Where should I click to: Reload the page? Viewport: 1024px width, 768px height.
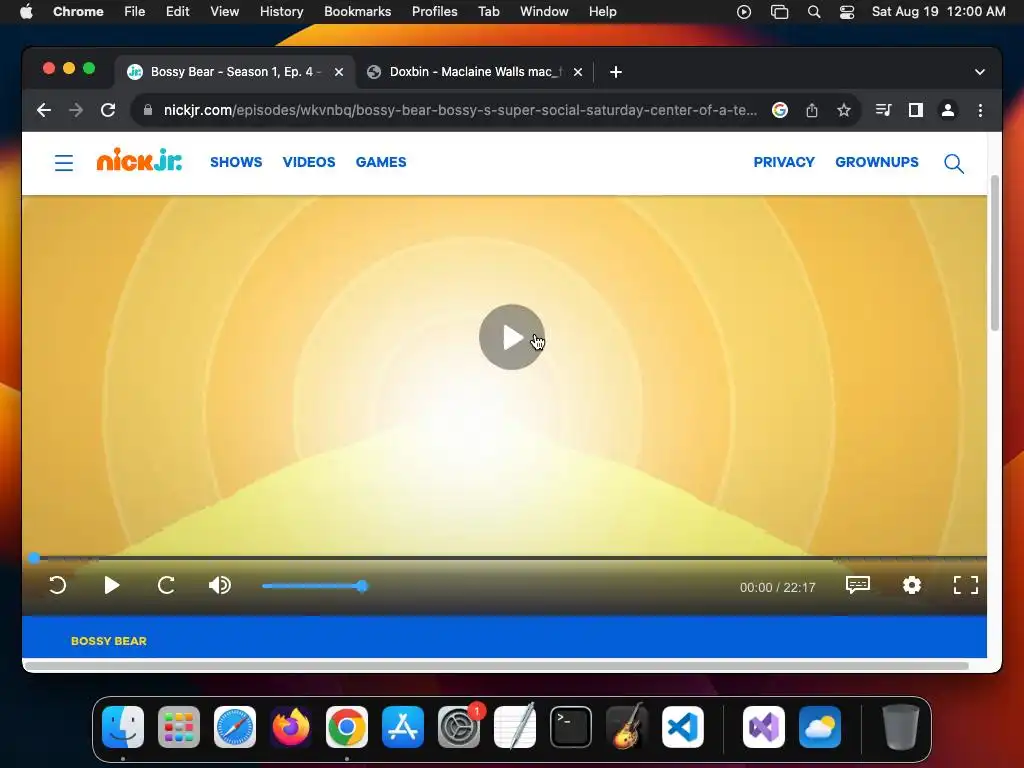[108, 110]
